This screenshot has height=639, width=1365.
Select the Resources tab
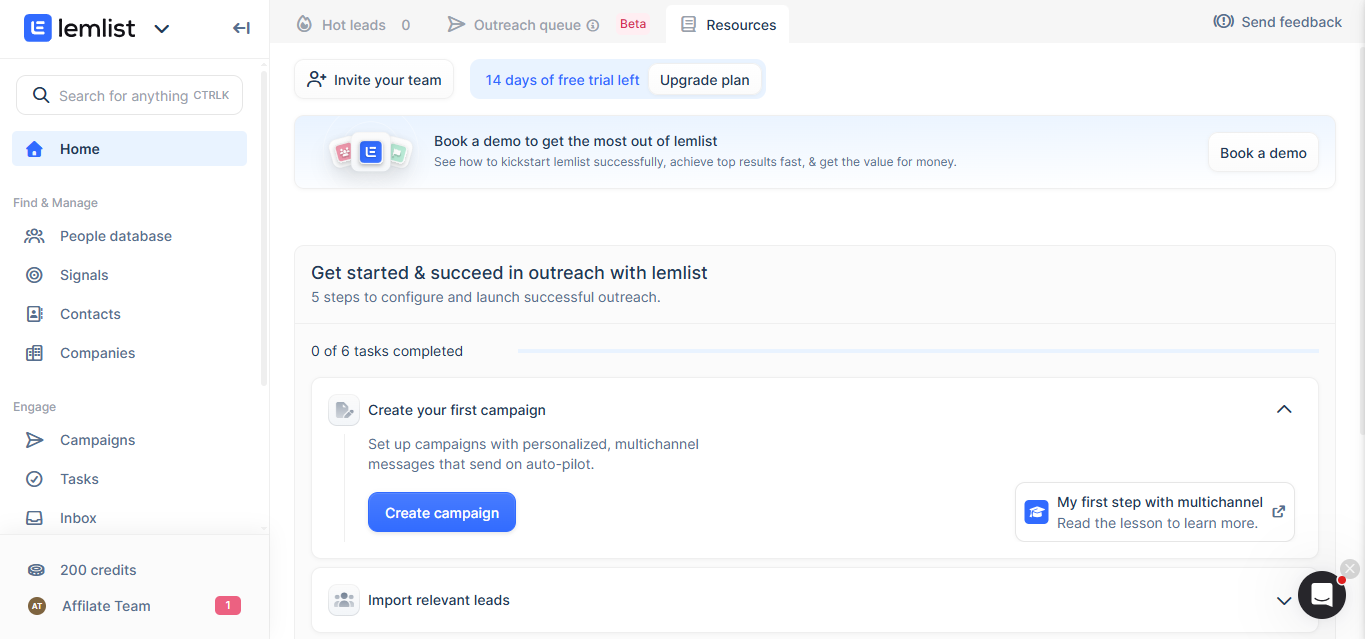[728, 25]
